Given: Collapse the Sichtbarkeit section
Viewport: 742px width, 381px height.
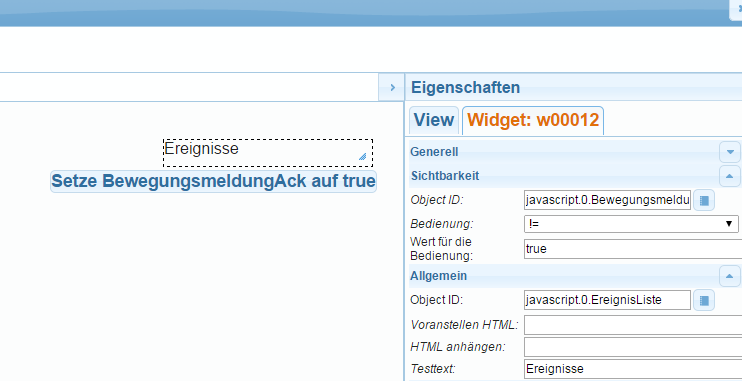Looking at the screenshot, I should (x=730, y=176).
